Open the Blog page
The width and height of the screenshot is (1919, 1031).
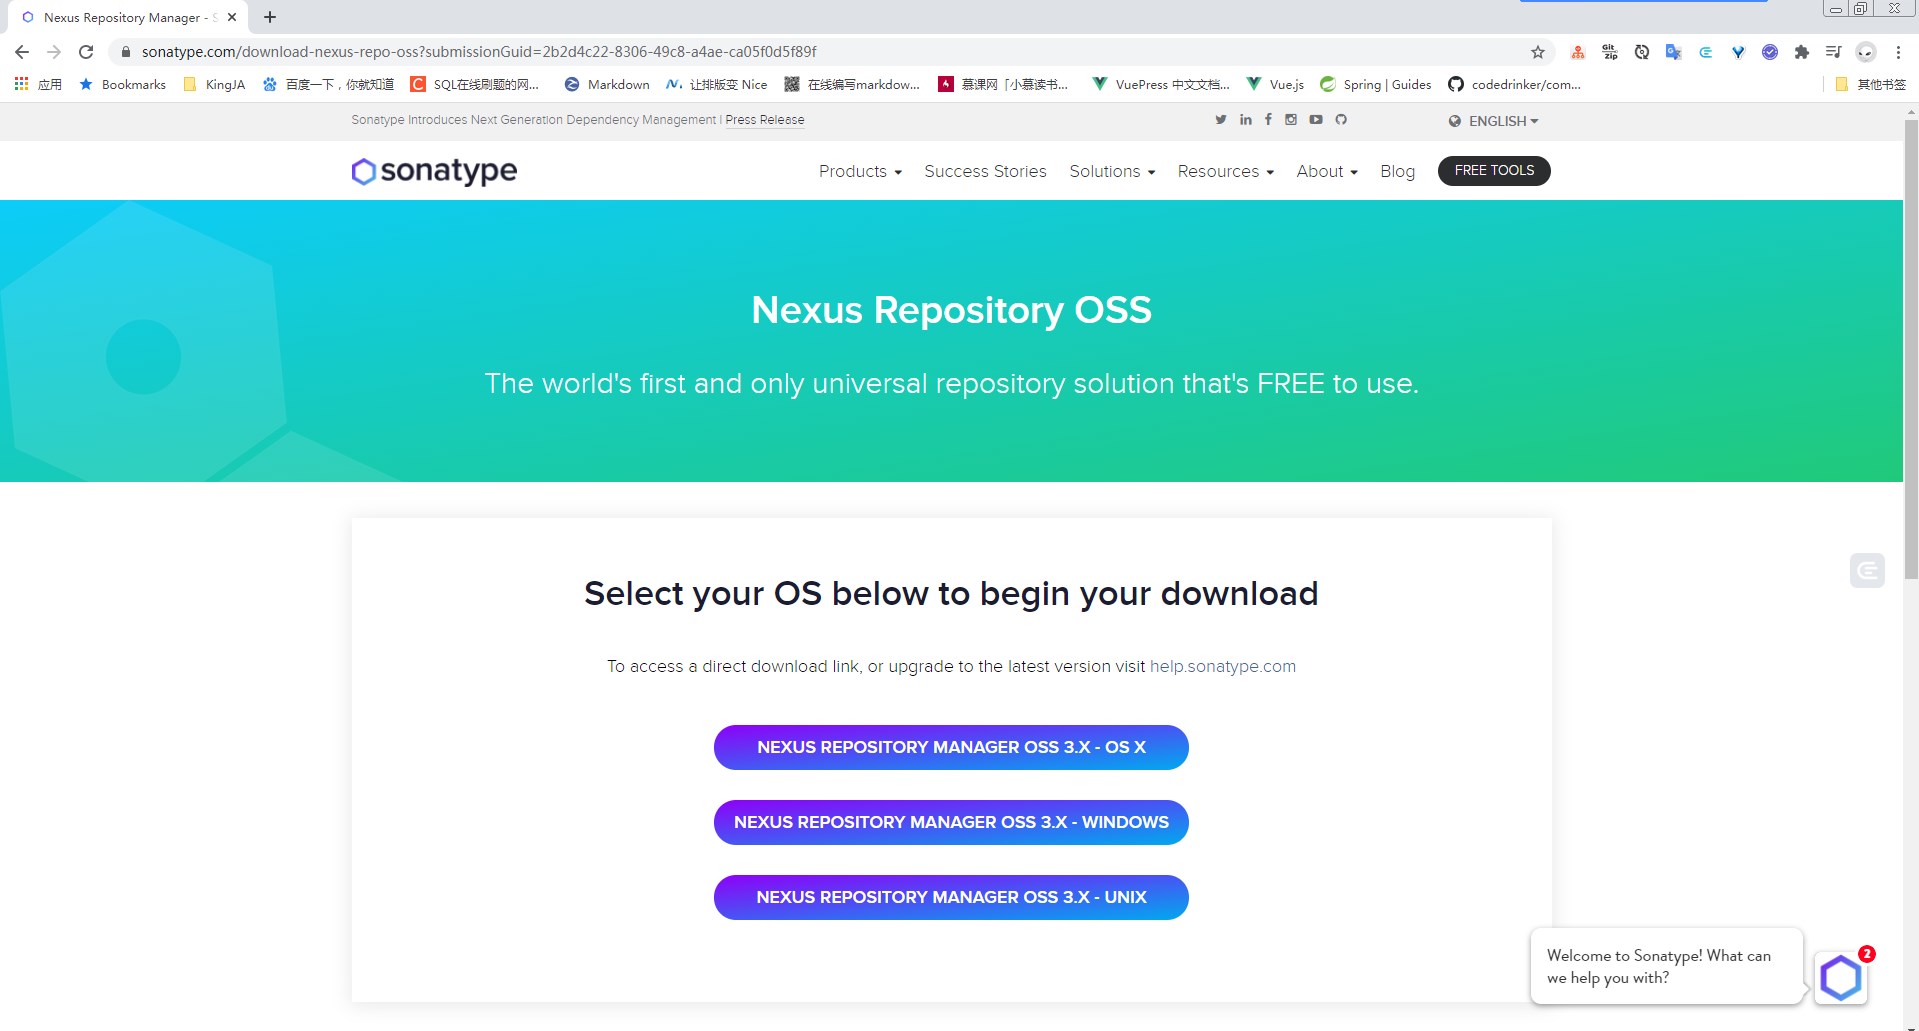(1397, 171)
